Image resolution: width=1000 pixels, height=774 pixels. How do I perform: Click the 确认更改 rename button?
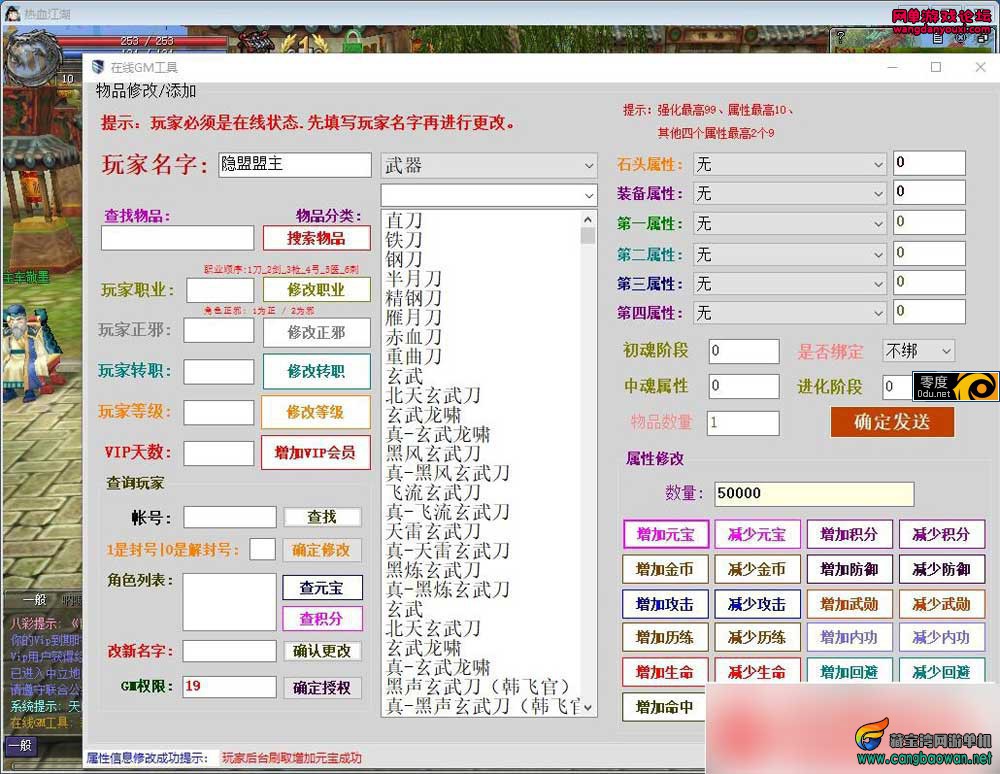coord(322,651)
